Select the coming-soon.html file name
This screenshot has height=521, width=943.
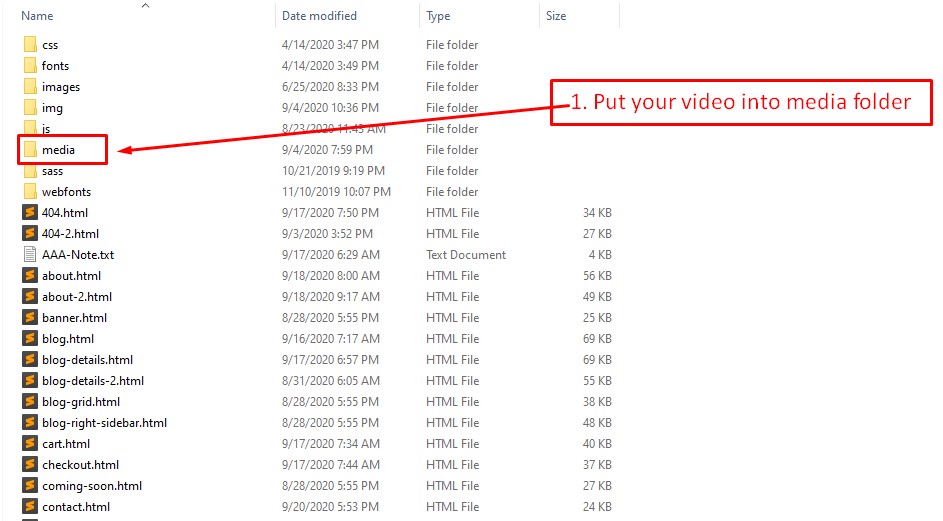click(92, 486)
